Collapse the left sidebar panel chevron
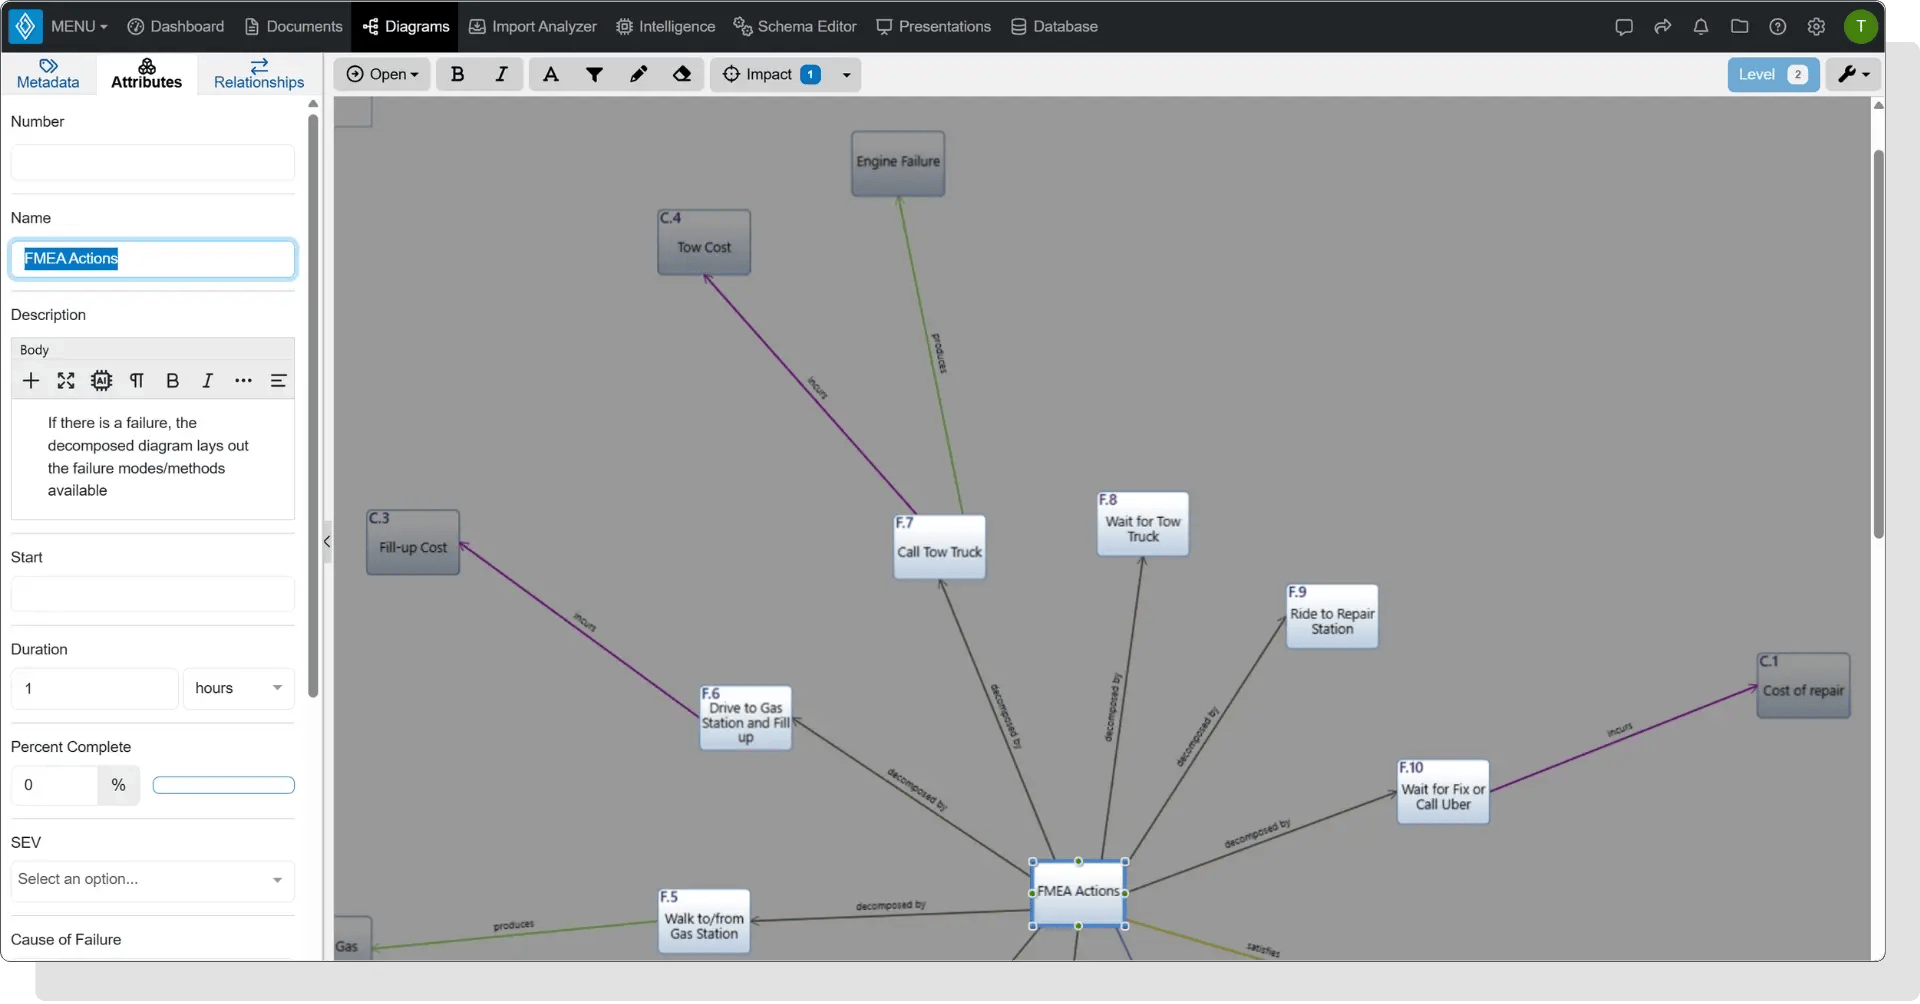 (x=327, y=542)
